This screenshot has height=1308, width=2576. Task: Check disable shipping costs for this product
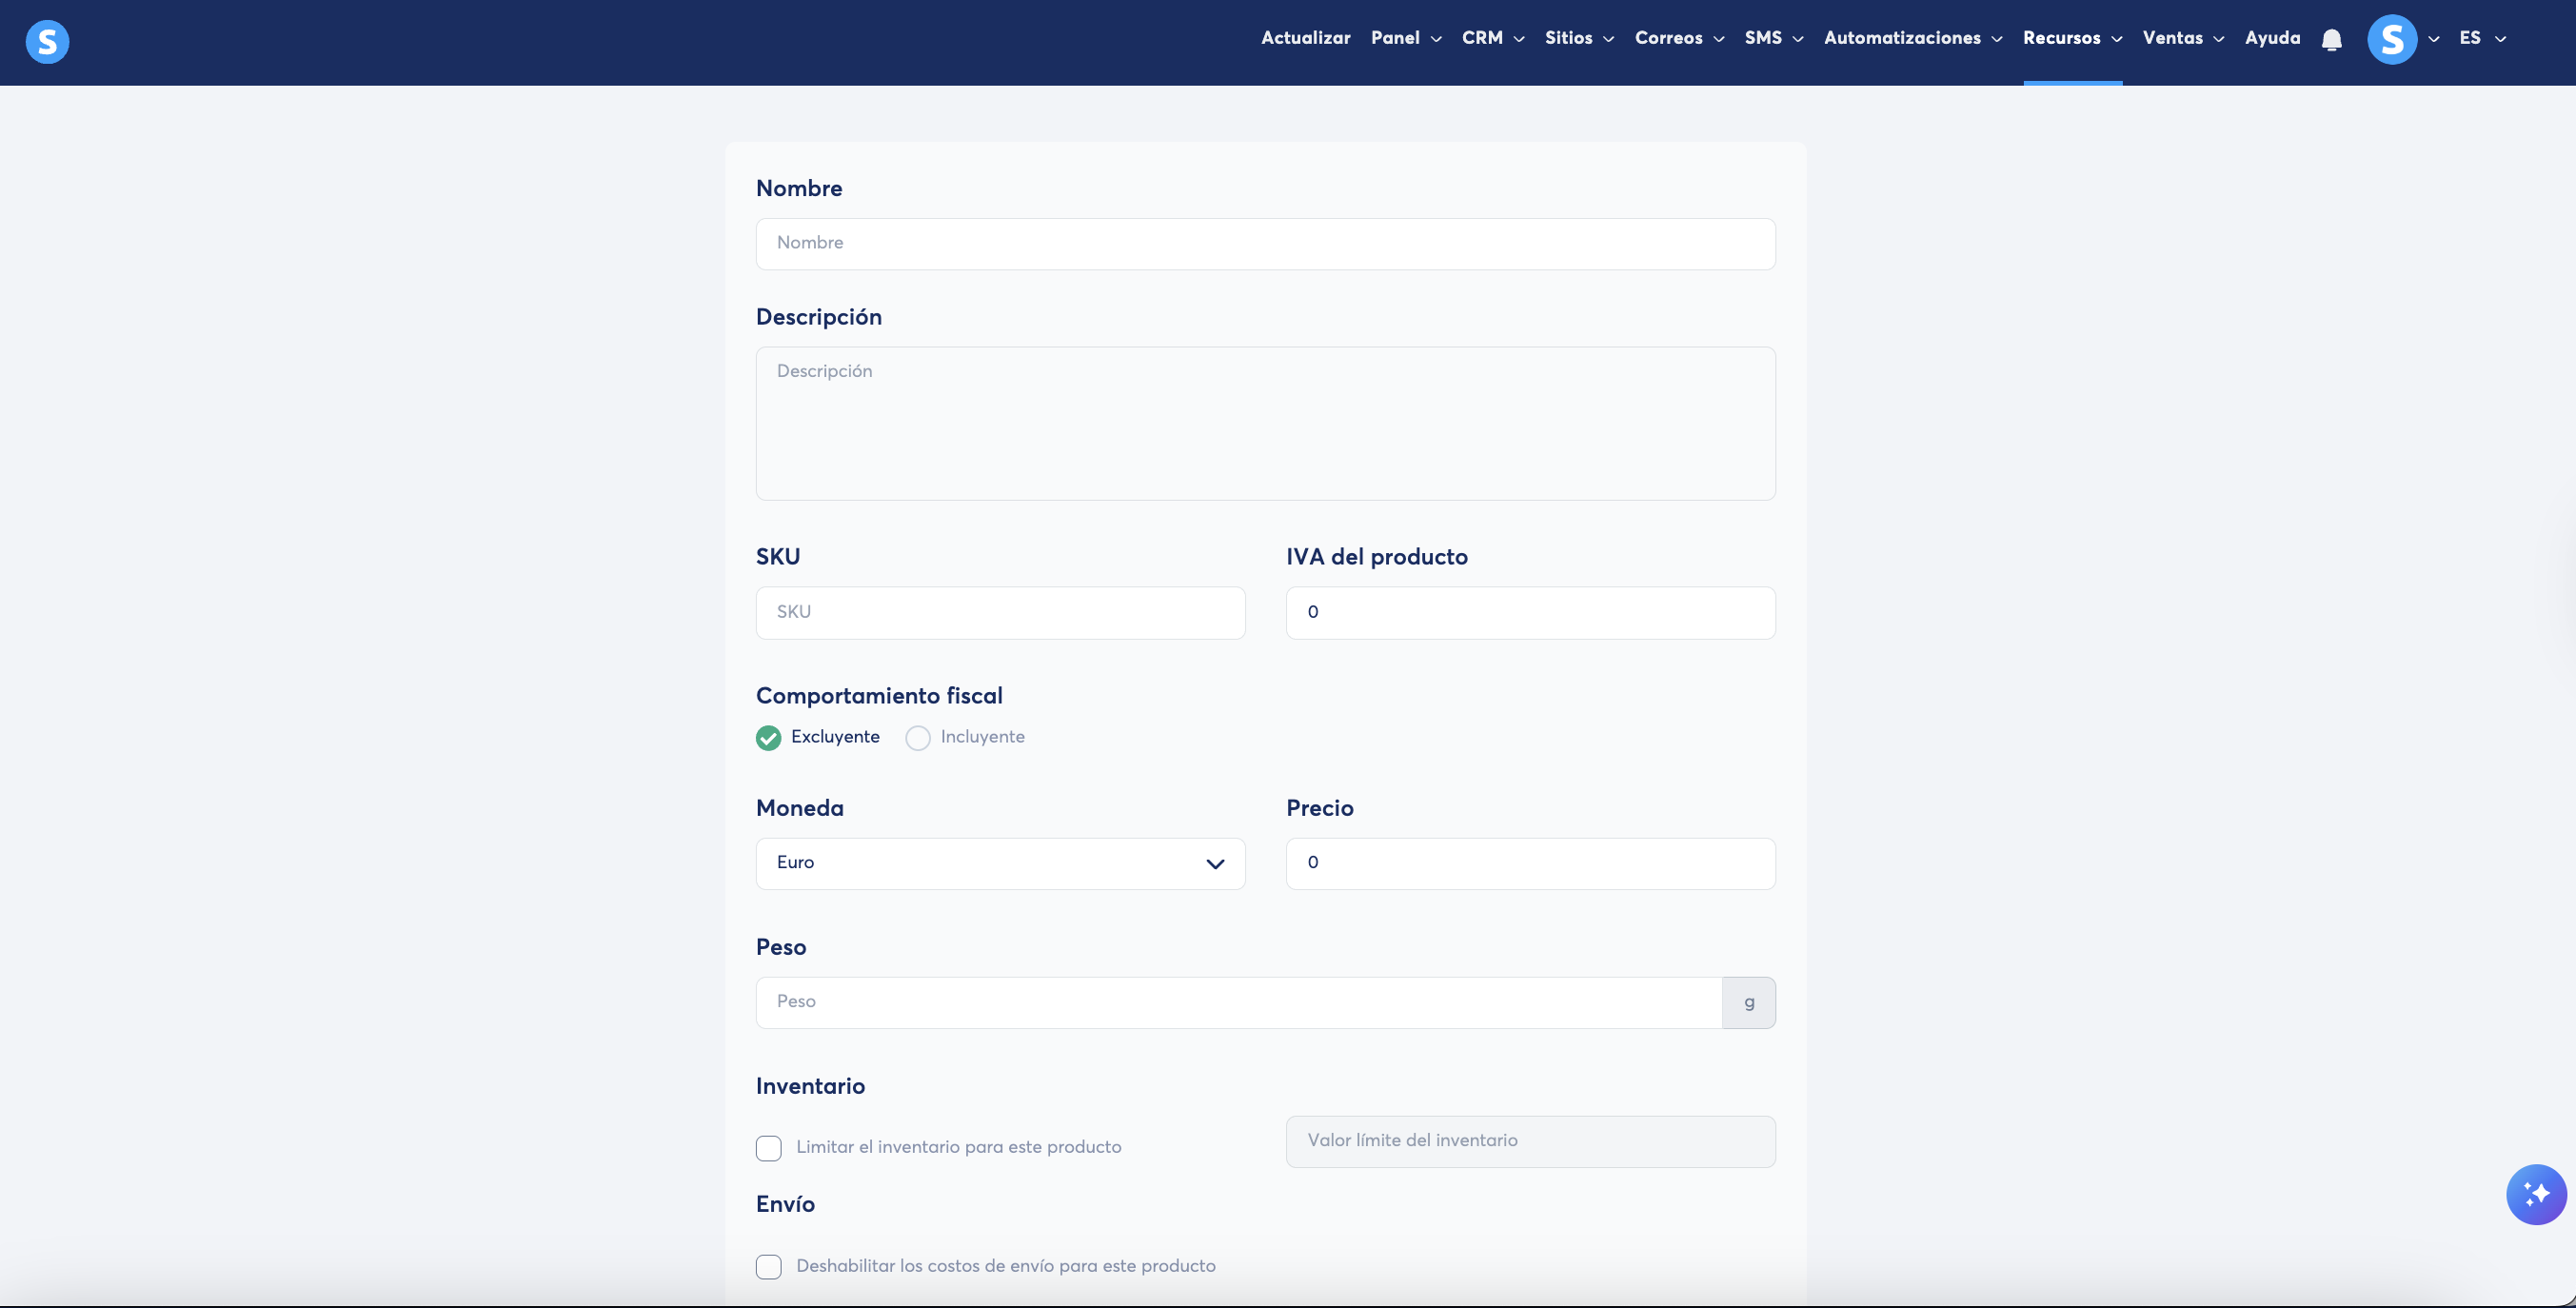click(768, 1266)
